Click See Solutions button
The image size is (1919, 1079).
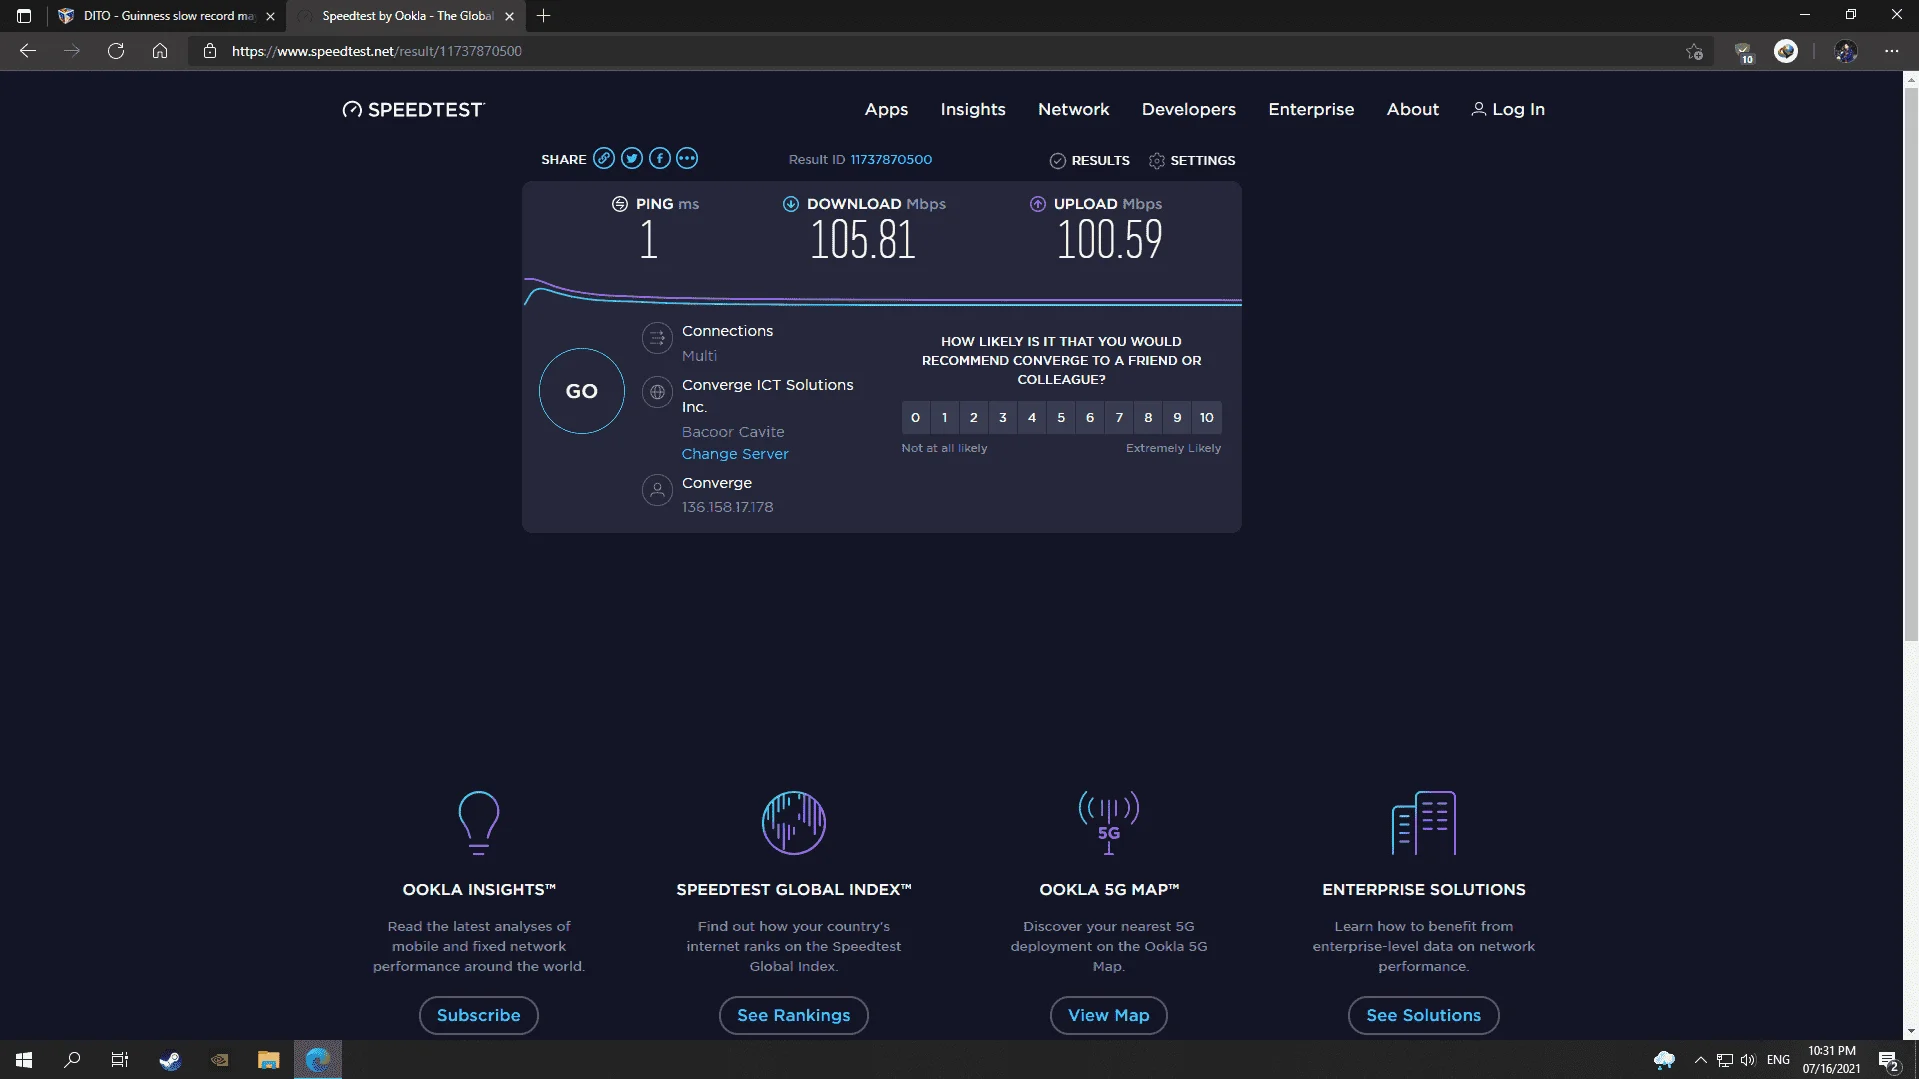click(x=1424, y=1015)
